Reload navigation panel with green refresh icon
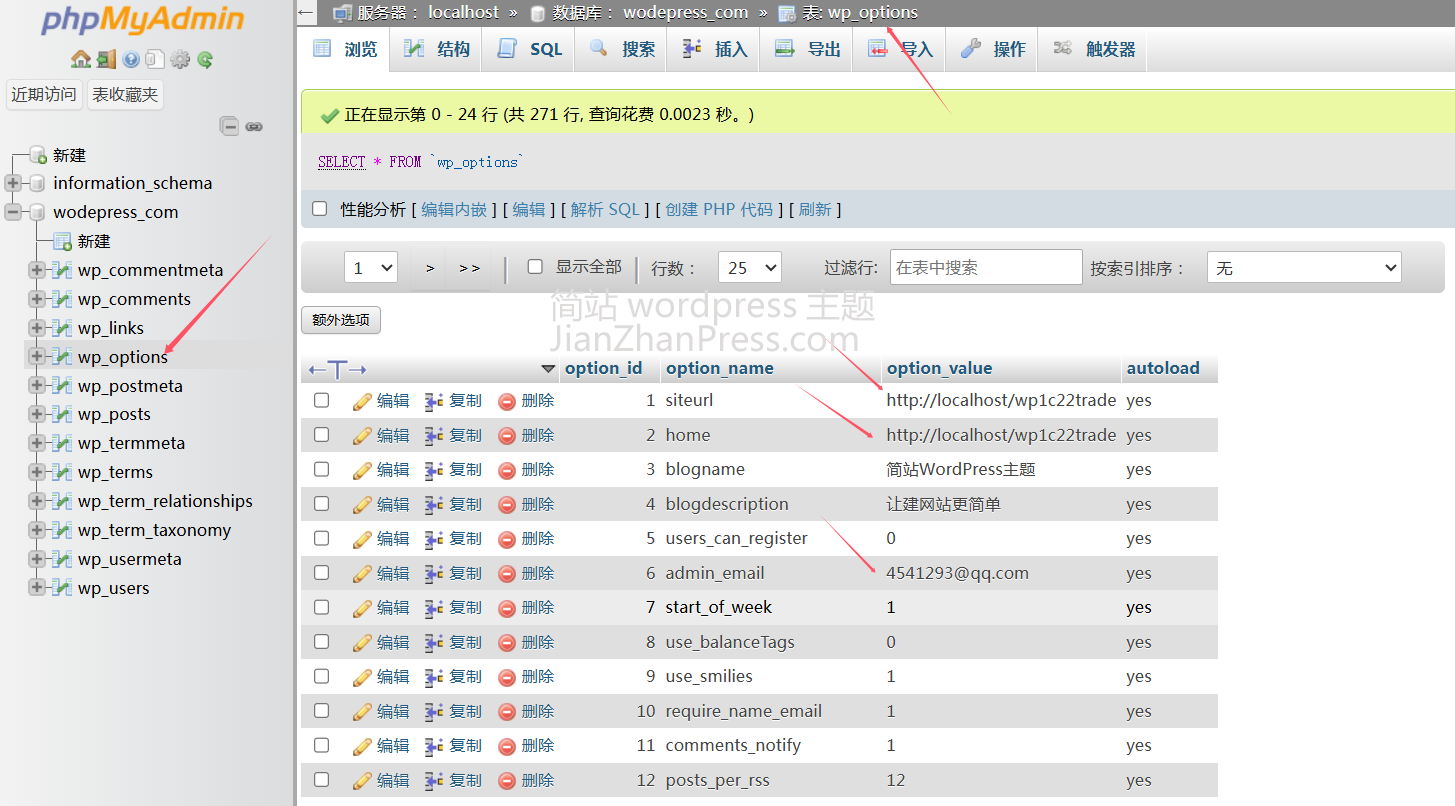The image size is (1455, 806). [x=205, y=60]
